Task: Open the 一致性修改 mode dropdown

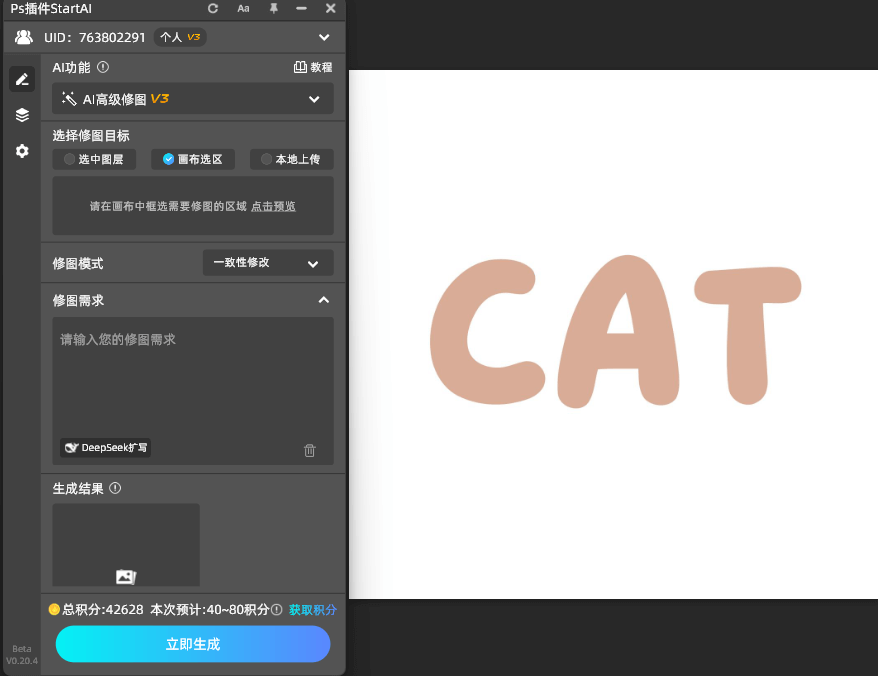Action: (267, 263)
